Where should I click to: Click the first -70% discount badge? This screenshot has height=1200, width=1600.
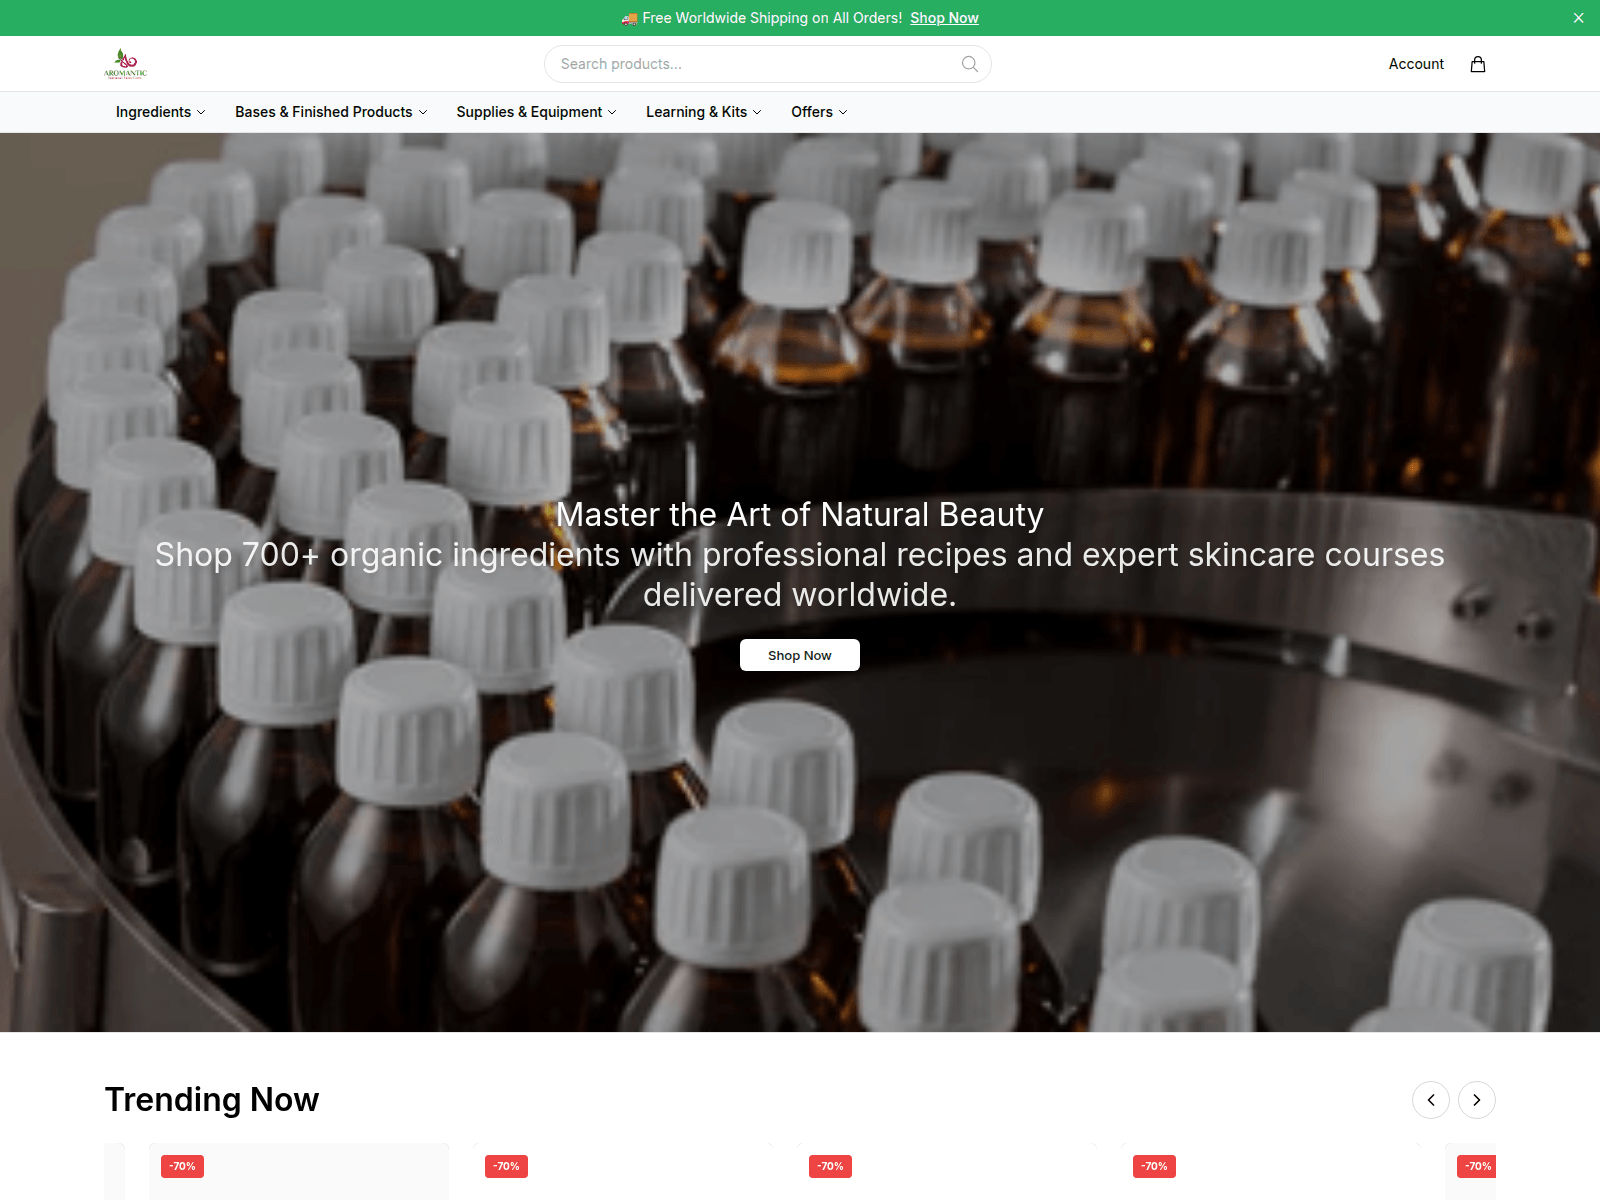182,1166
